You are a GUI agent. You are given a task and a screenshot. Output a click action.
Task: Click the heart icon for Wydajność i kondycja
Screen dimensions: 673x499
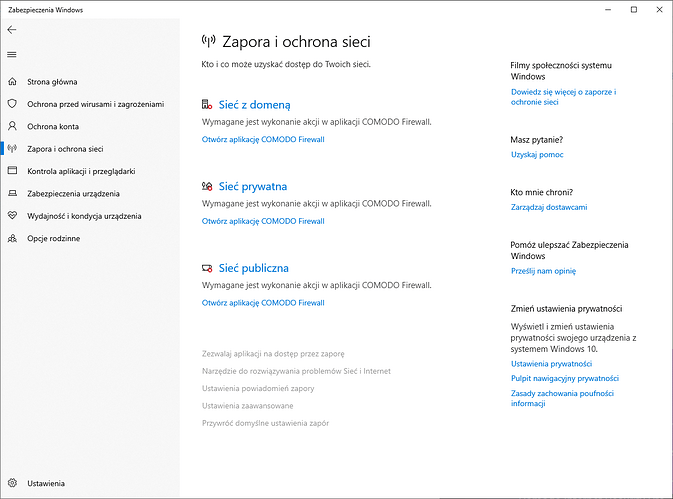point(12,215)
